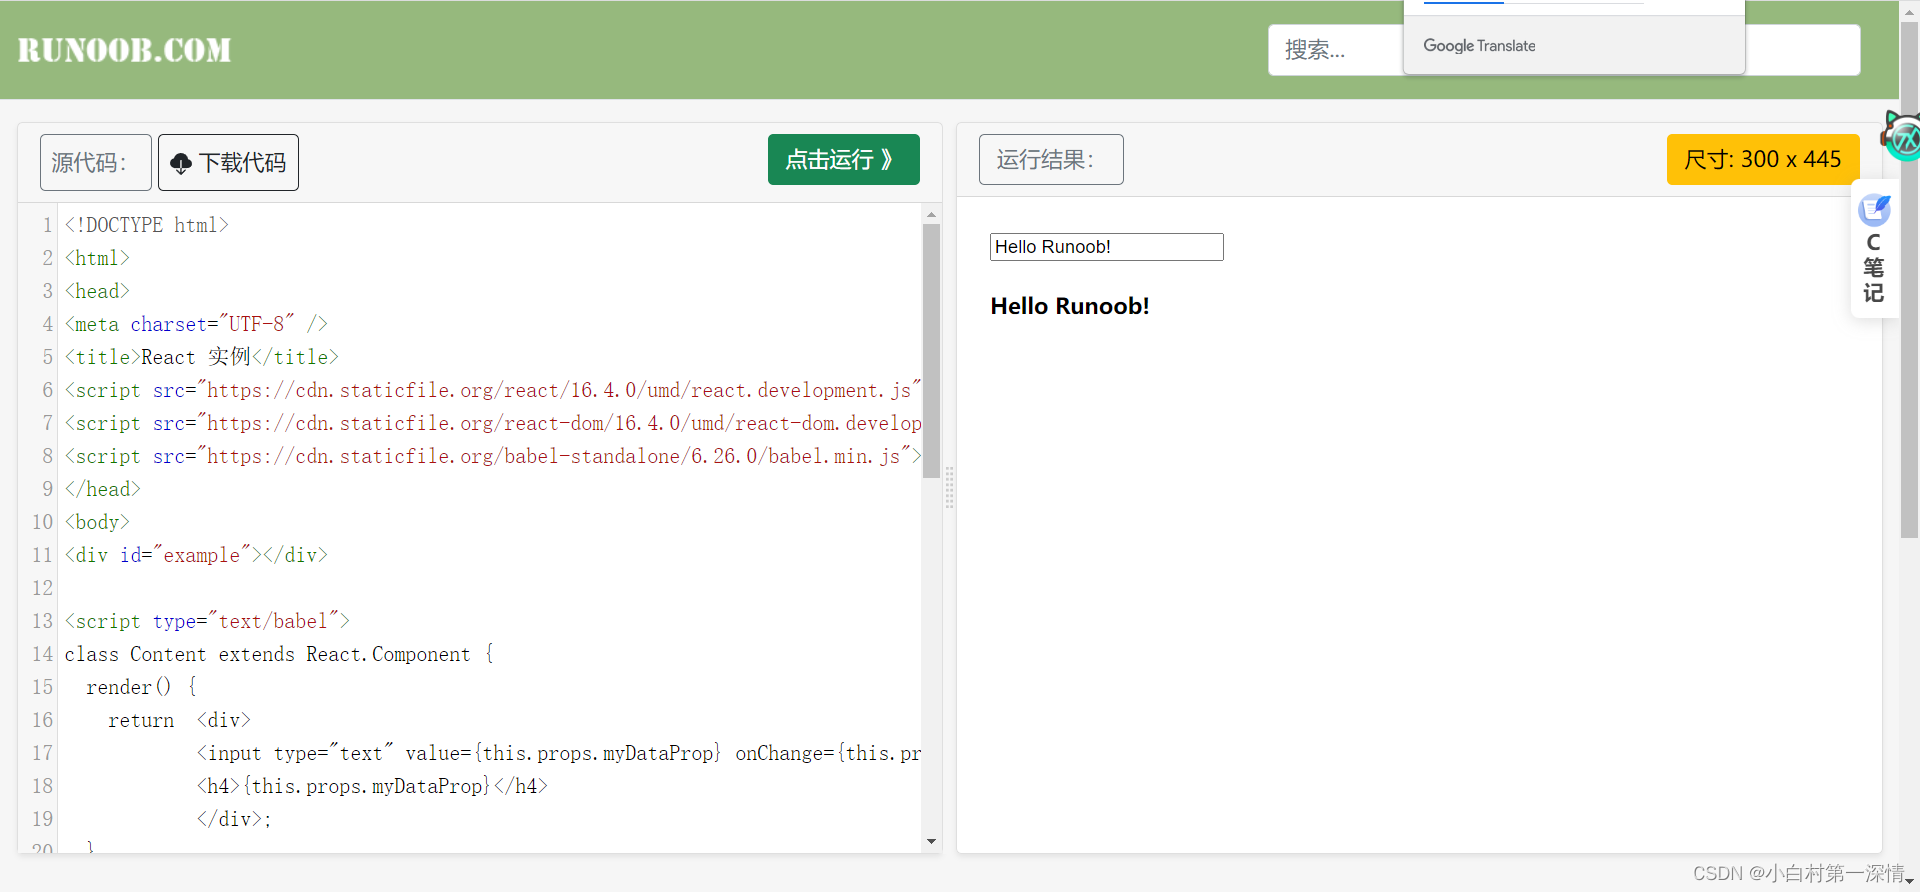
Task: Click line number 12 in gutter
Action: pos(42,588)
